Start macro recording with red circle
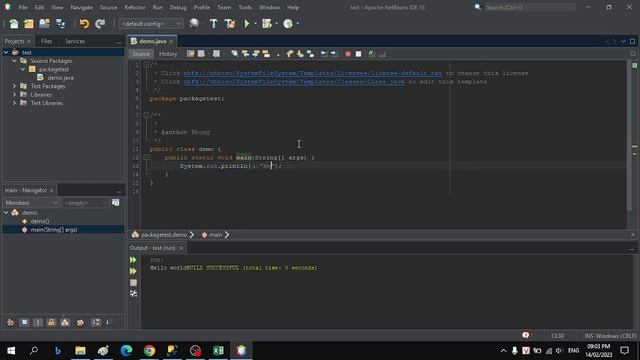Image resolution: width=640 pixels, height=360 pixels. [x=348, y=54]
